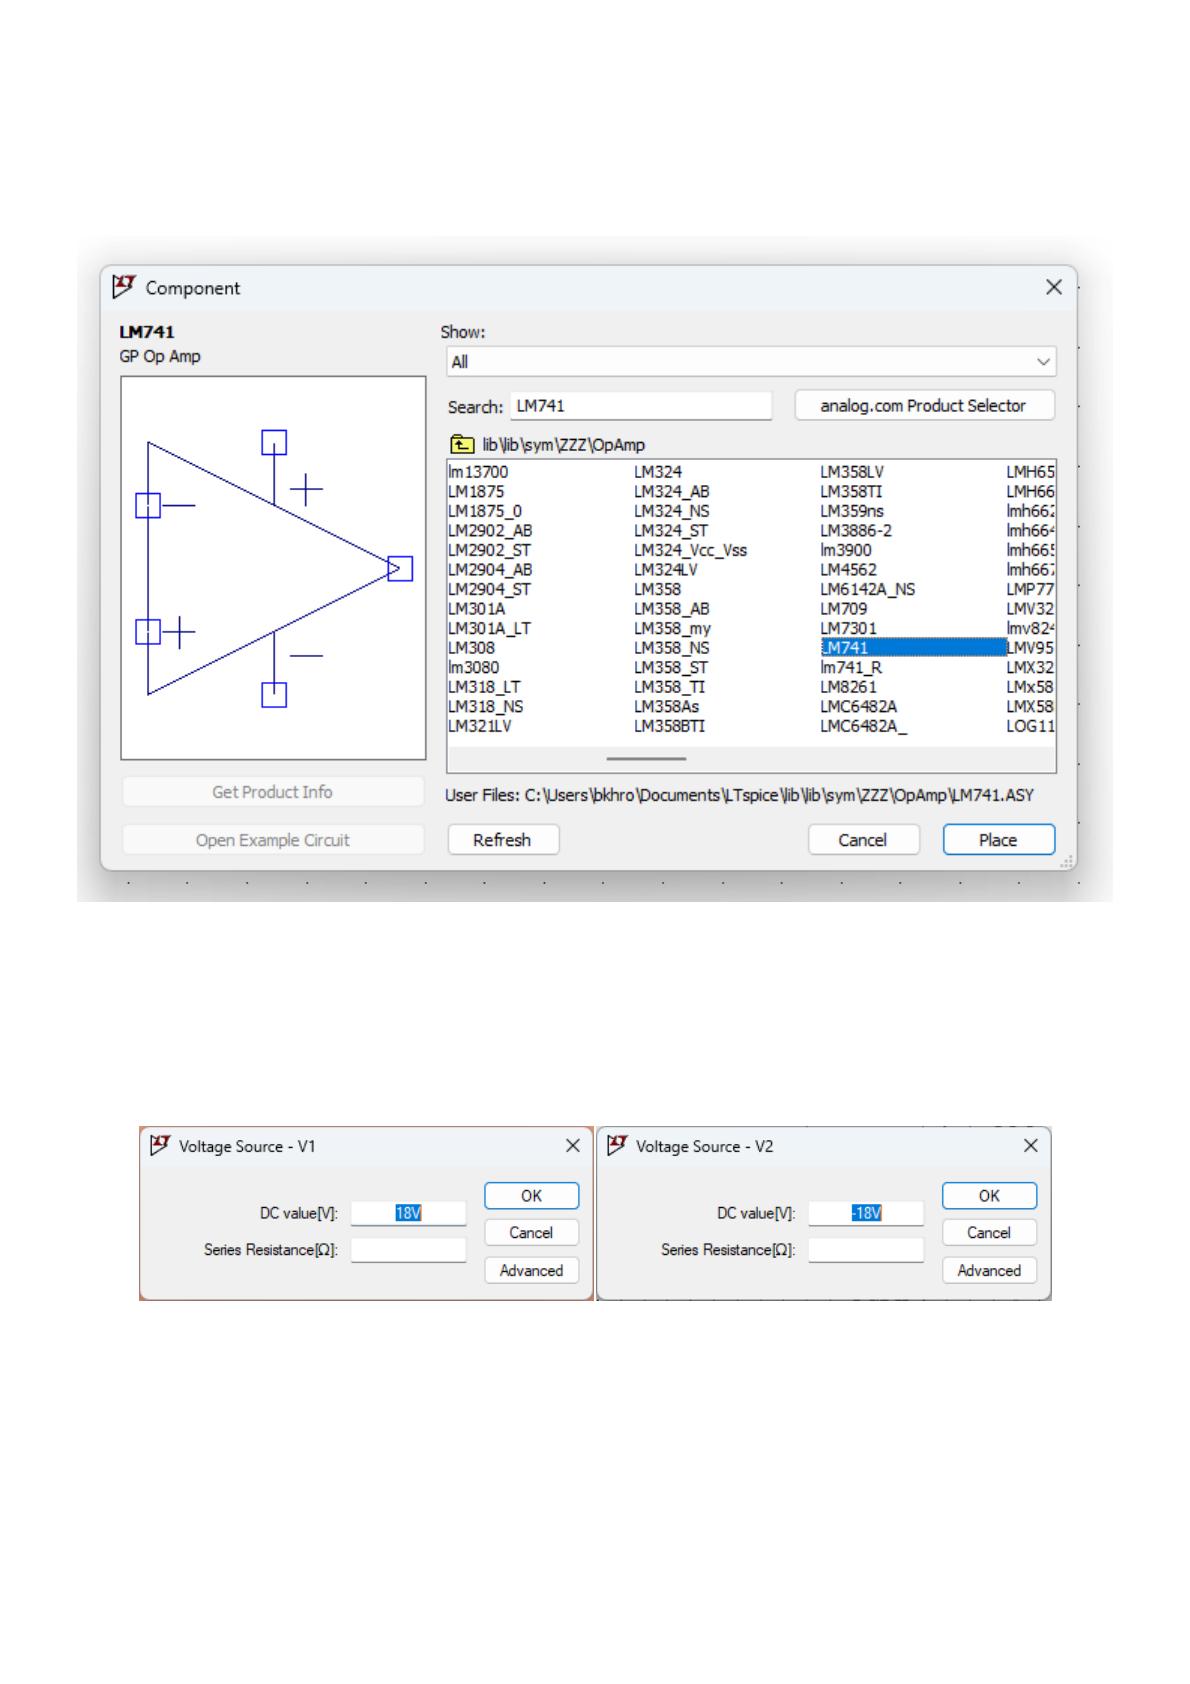
Task: Click the DC value field of V2
Action: tap(866, 1213)
